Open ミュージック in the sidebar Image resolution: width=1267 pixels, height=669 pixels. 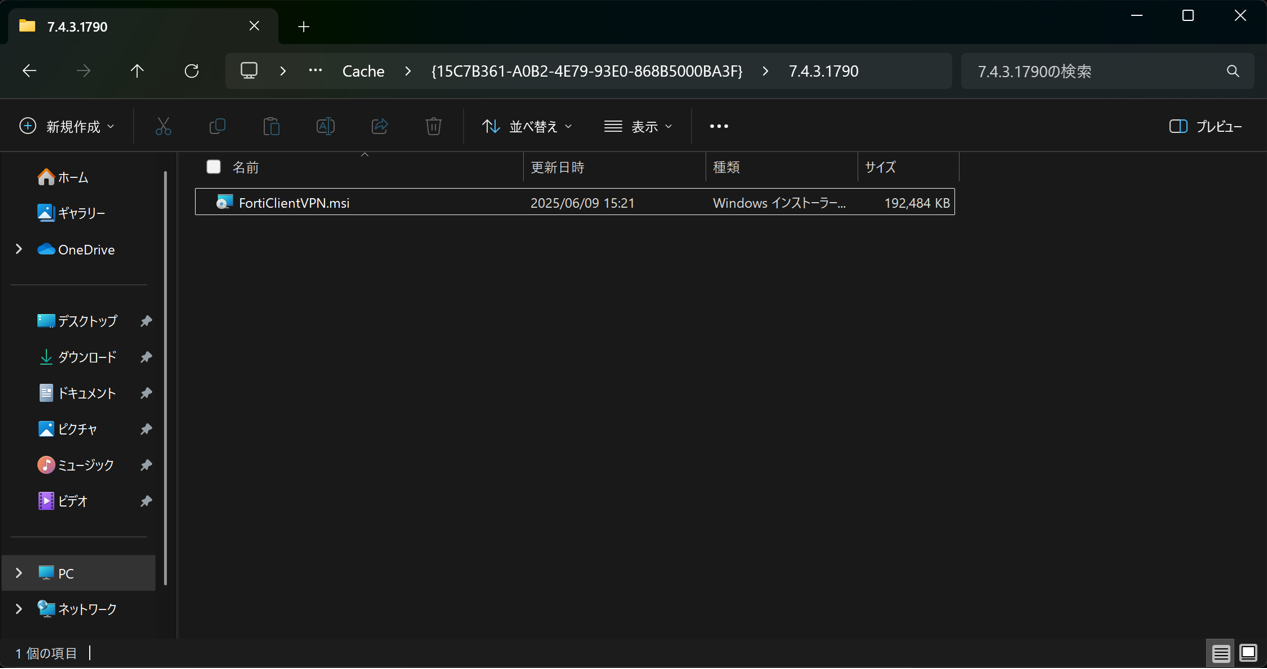pyautogui.click(x=76, y=465)
